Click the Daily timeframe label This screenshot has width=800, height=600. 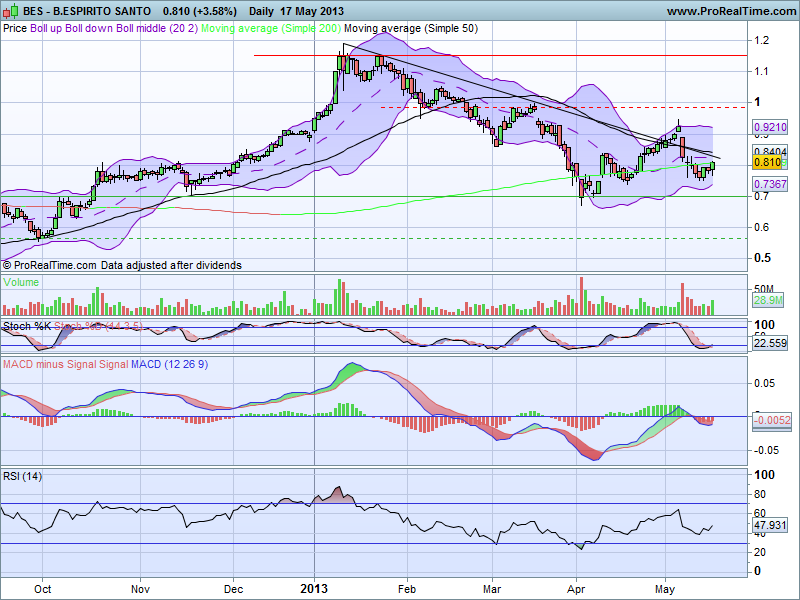click(x=263, y=11)
